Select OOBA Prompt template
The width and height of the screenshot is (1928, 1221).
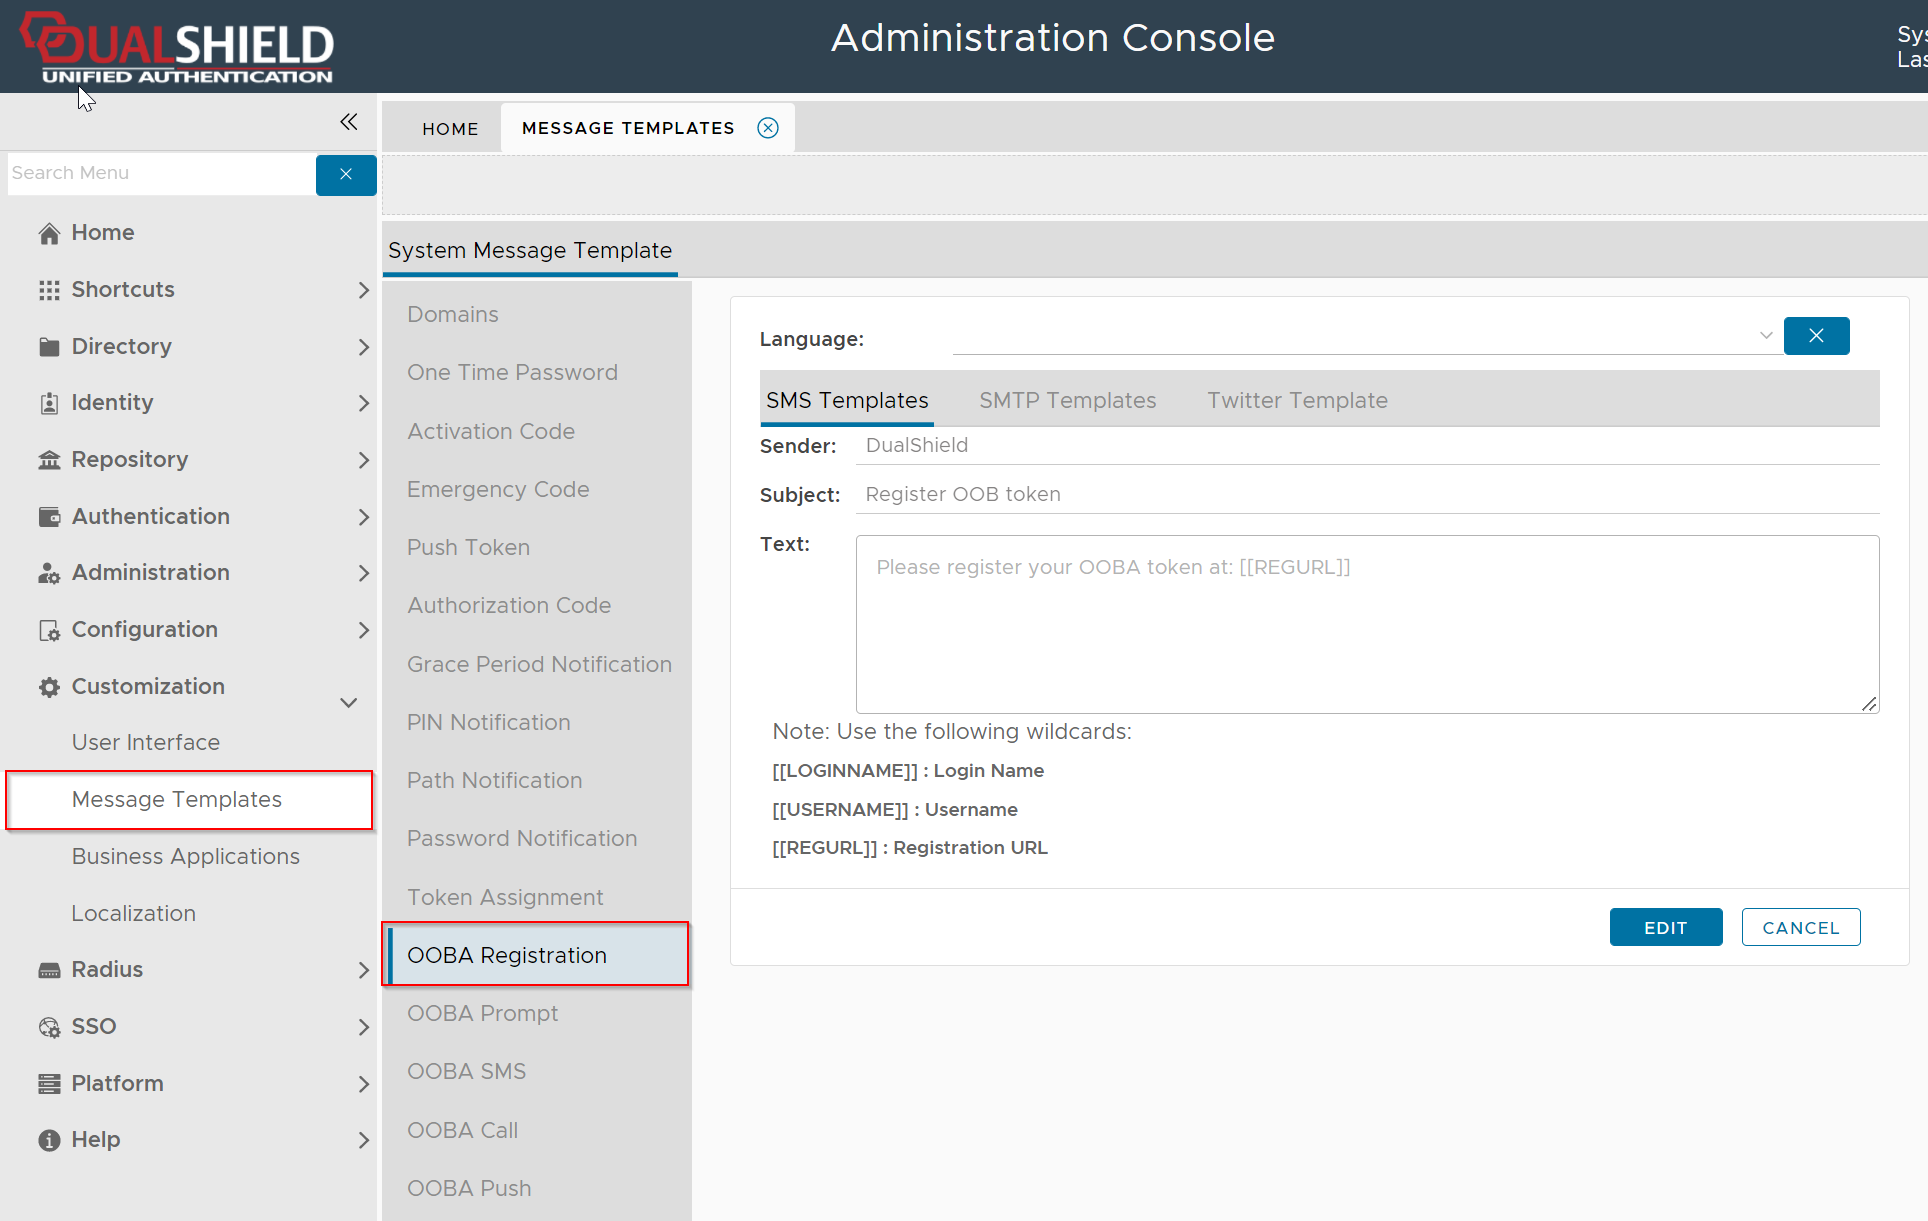pos(482,1013)
